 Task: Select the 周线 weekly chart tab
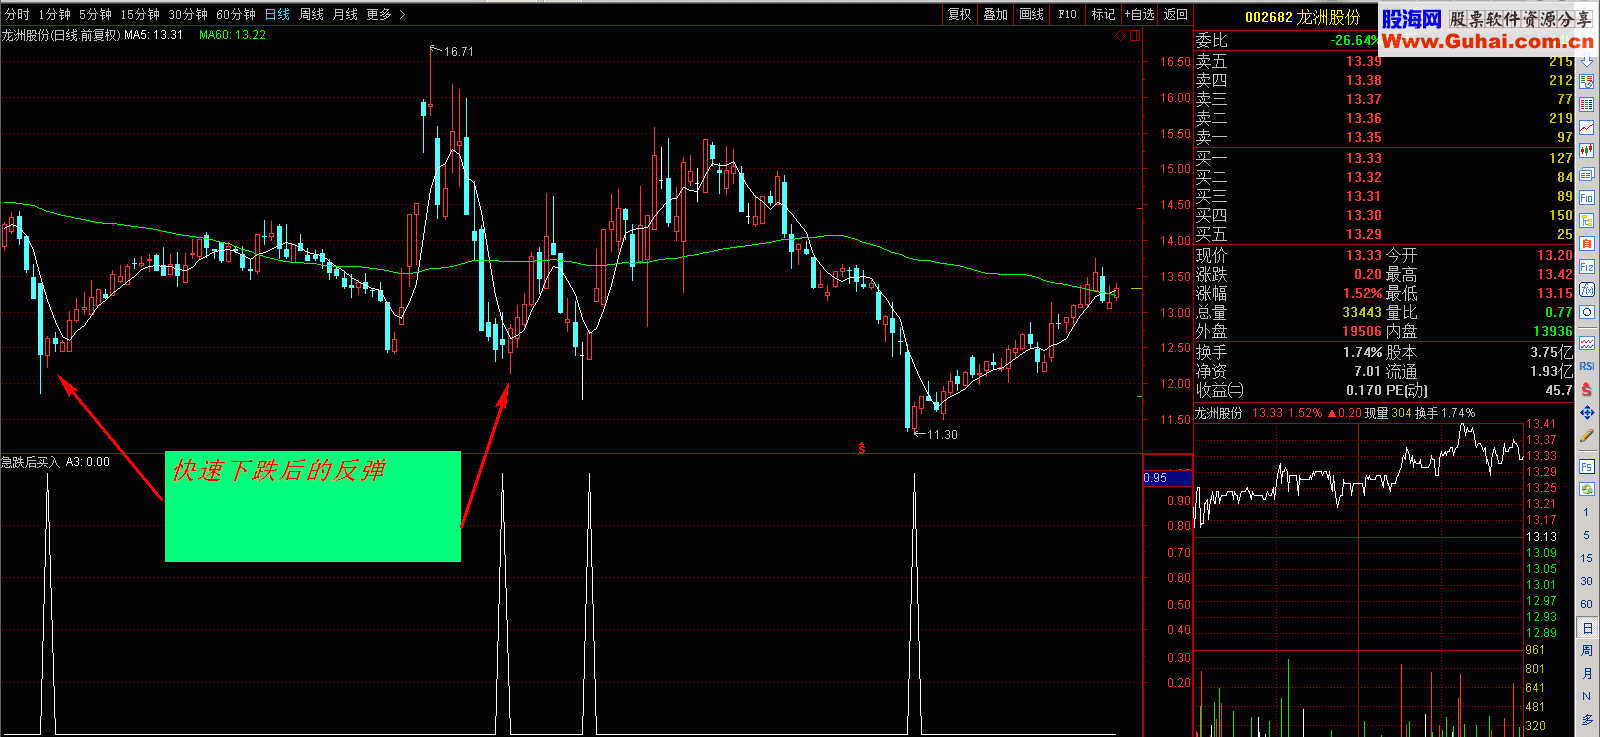click(x=311, y=14)
